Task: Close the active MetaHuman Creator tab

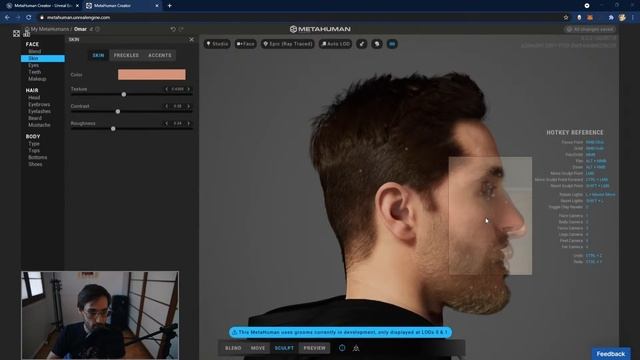Action: (x=157, y=6)
